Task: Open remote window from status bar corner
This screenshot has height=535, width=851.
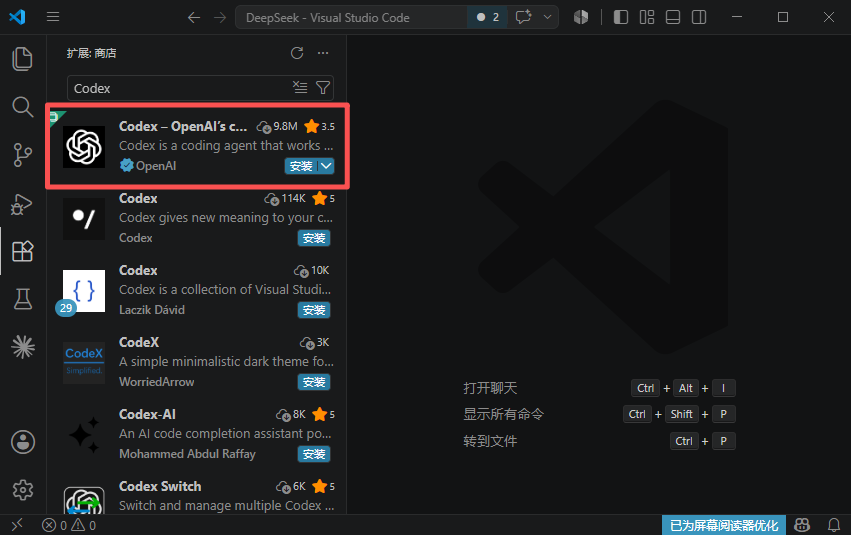Action: [x=17, y=525]
